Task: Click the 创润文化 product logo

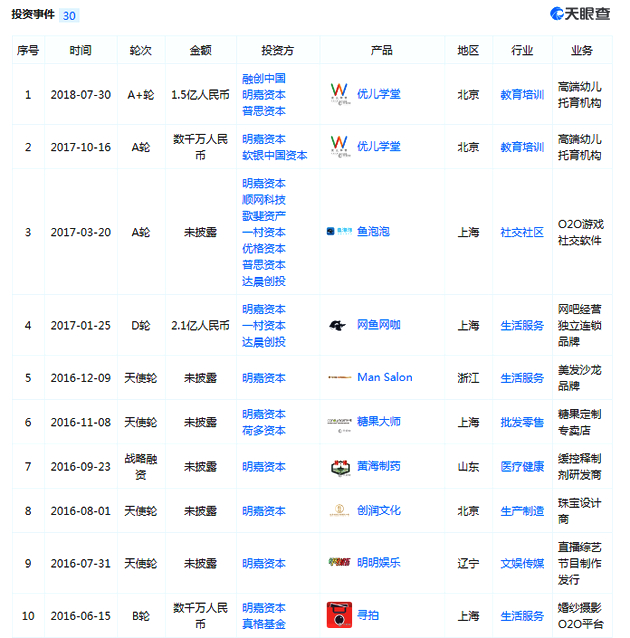Action: pos(339,511)
